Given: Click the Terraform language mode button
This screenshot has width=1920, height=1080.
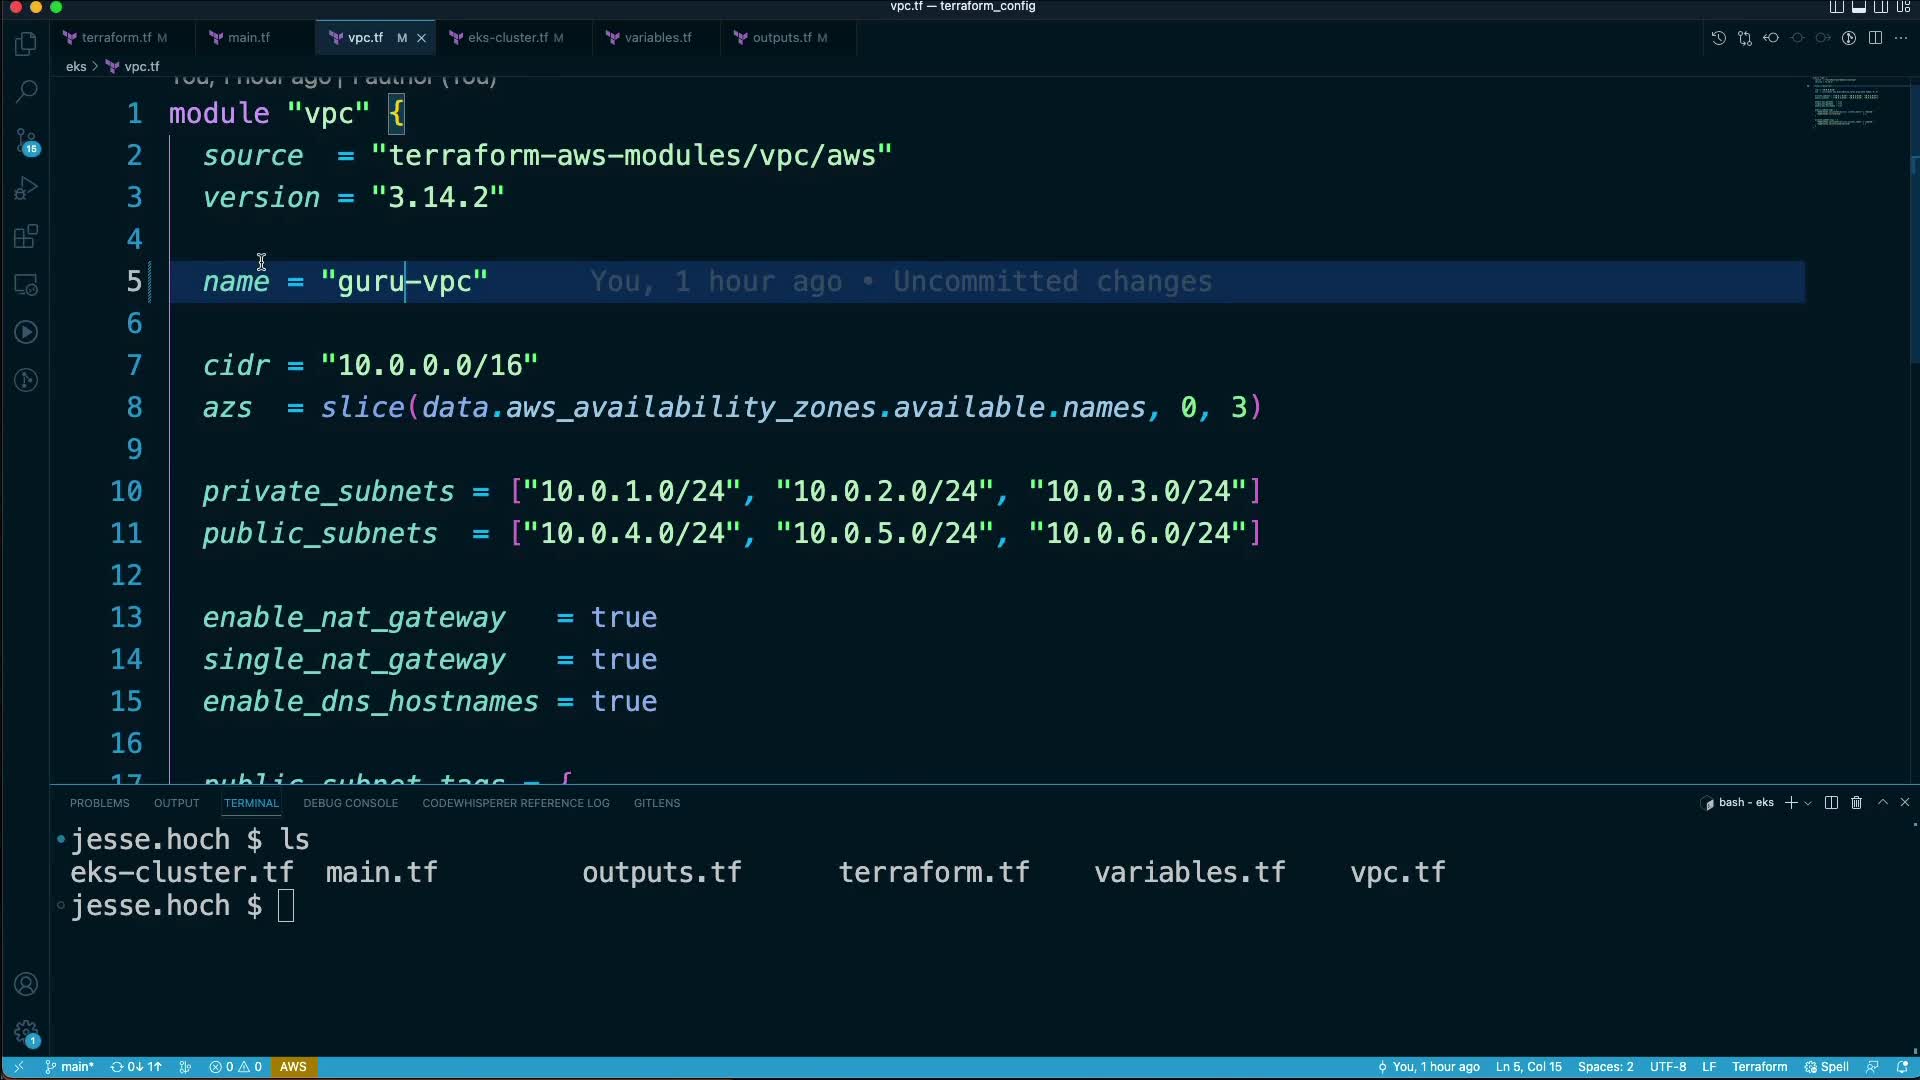Looking at the screenshot, I should pos(1759,1067).
